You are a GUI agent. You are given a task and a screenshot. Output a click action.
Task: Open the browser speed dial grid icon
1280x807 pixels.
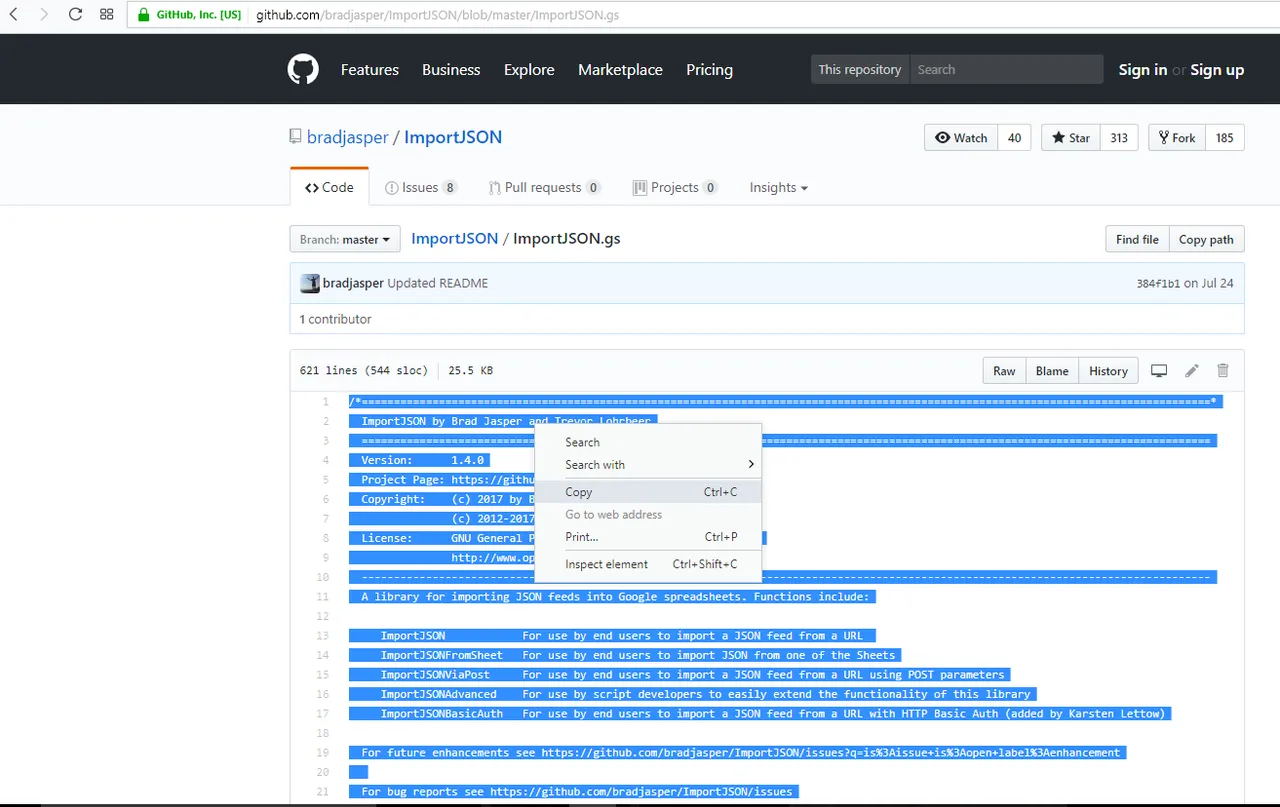pos(106,15)
